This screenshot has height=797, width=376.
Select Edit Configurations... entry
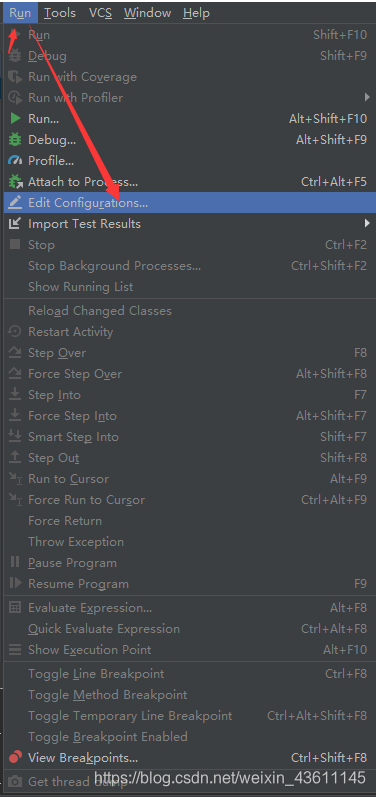(190, 202)
